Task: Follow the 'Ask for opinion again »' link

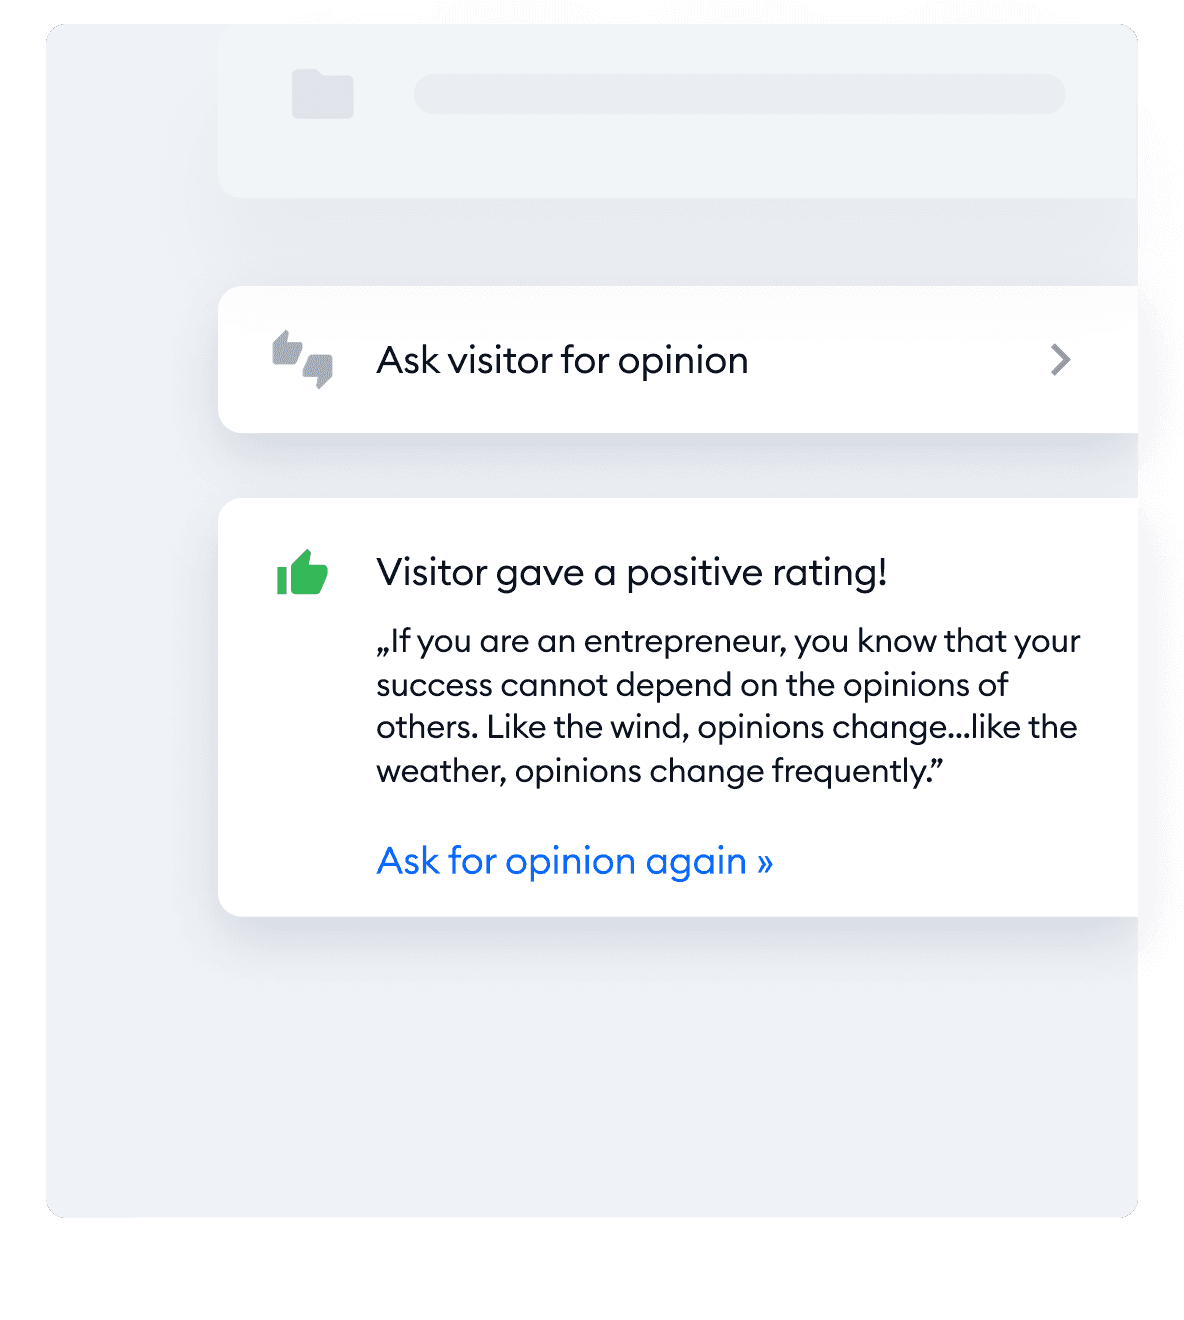Action: [575, 861]
